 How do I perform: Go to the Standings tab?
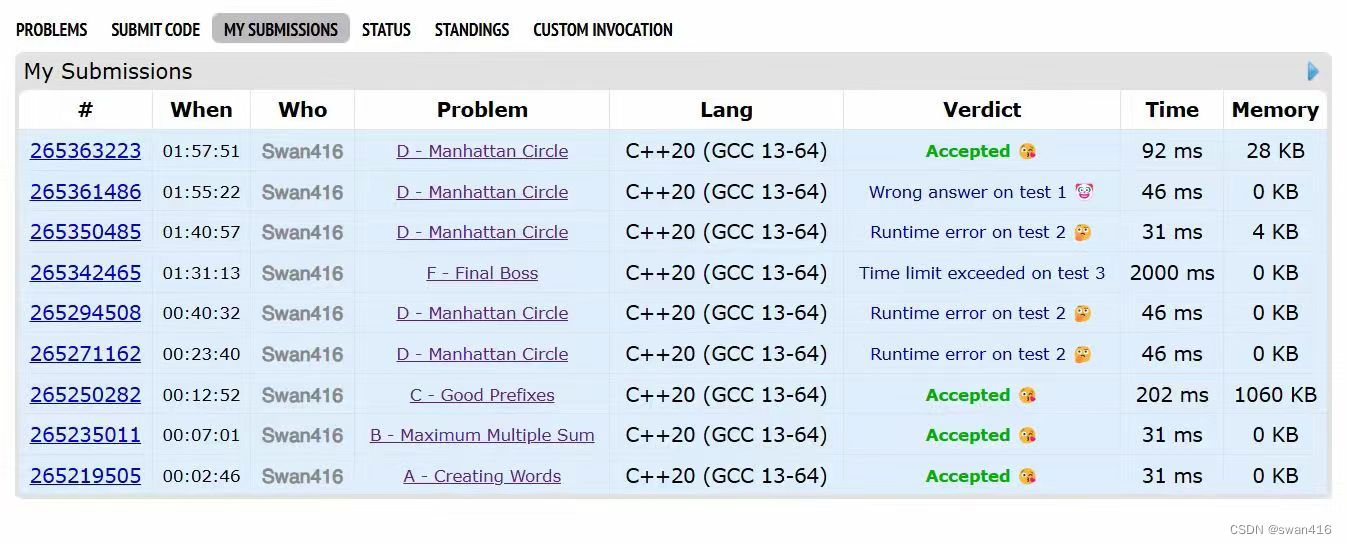pos(472,30)
